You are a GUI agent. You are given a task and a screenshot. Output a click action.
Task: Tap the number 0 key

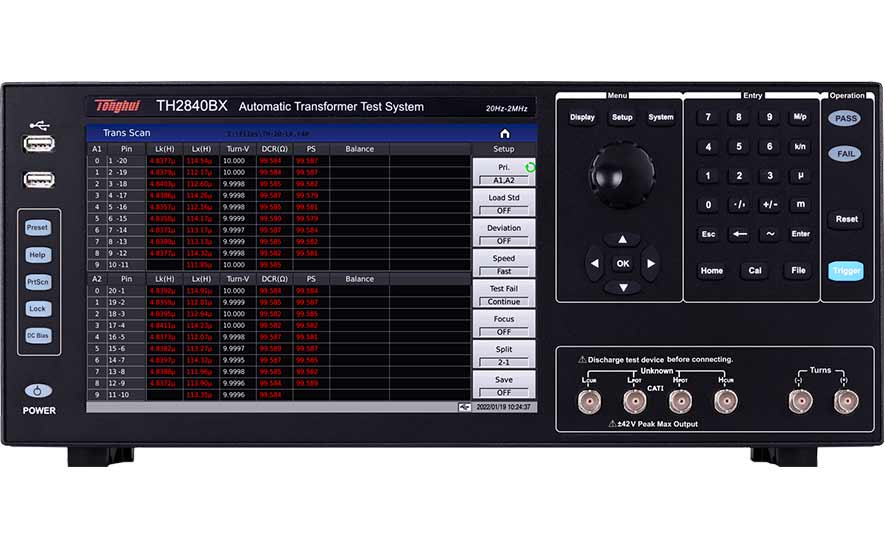coord(708,204)
